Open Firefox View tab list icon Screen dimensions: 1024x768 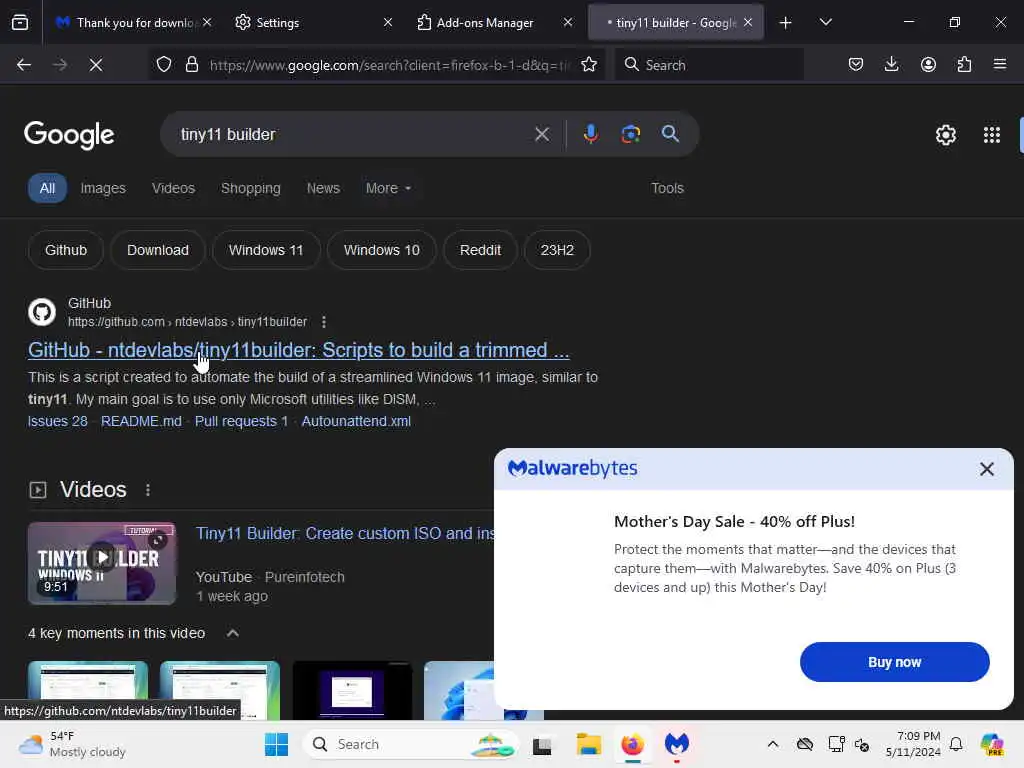point(20,22)
